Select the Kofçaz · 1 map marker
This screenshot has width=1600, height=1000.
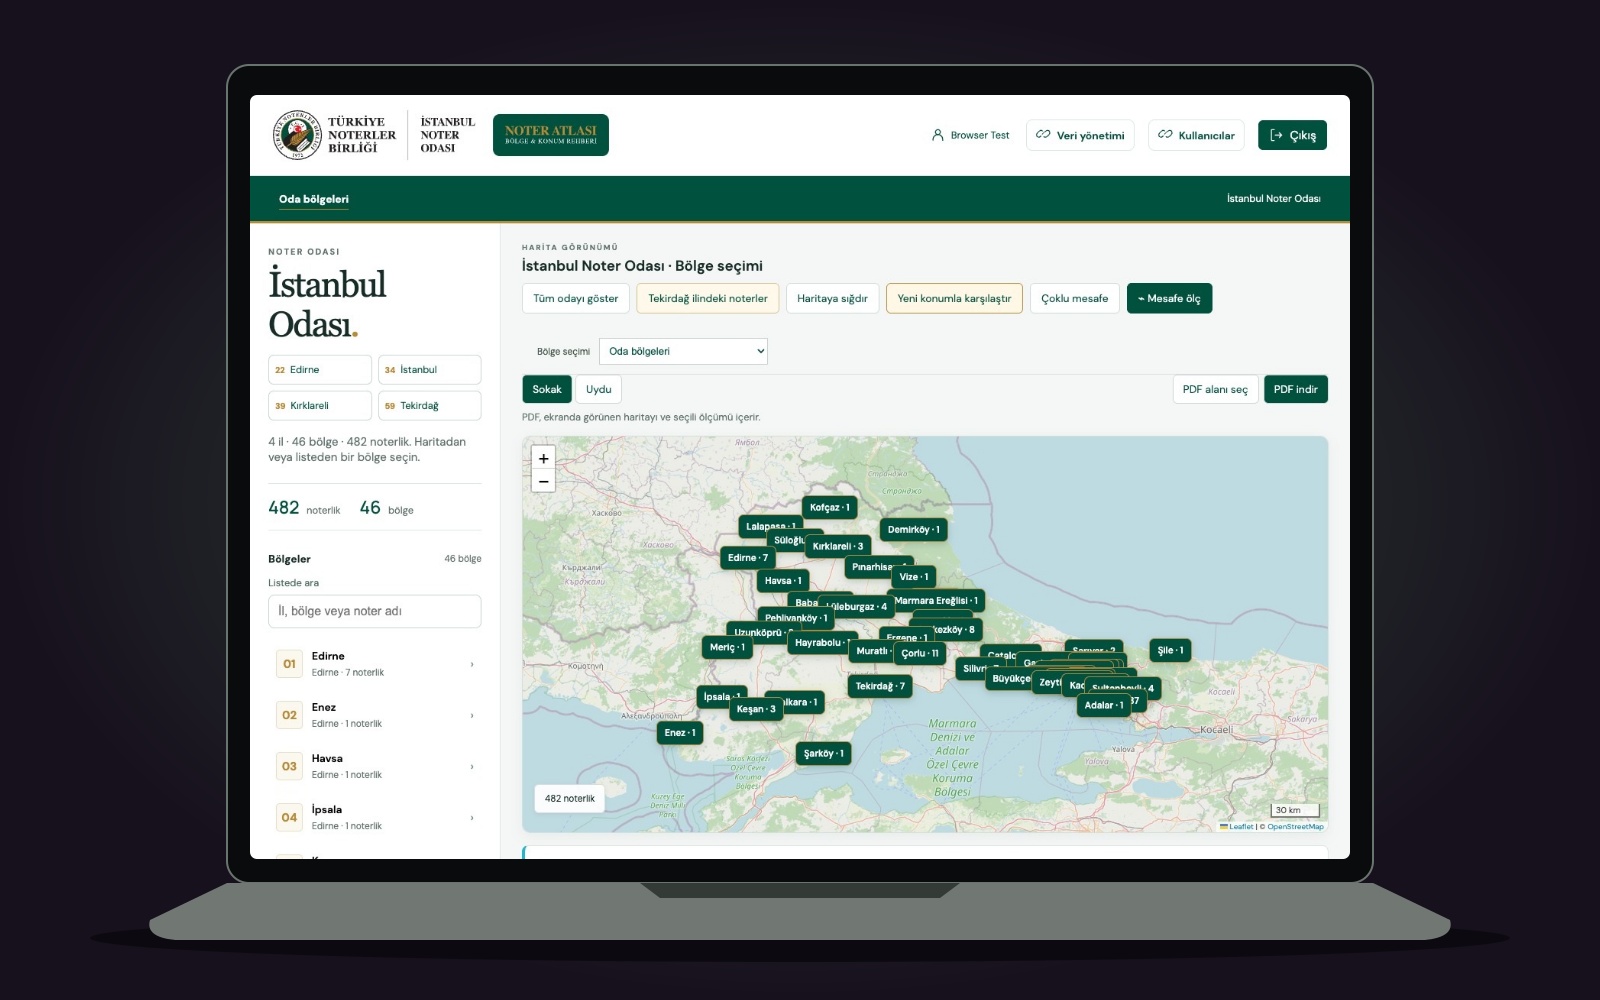pyautogui.click(x=829, y=507)
